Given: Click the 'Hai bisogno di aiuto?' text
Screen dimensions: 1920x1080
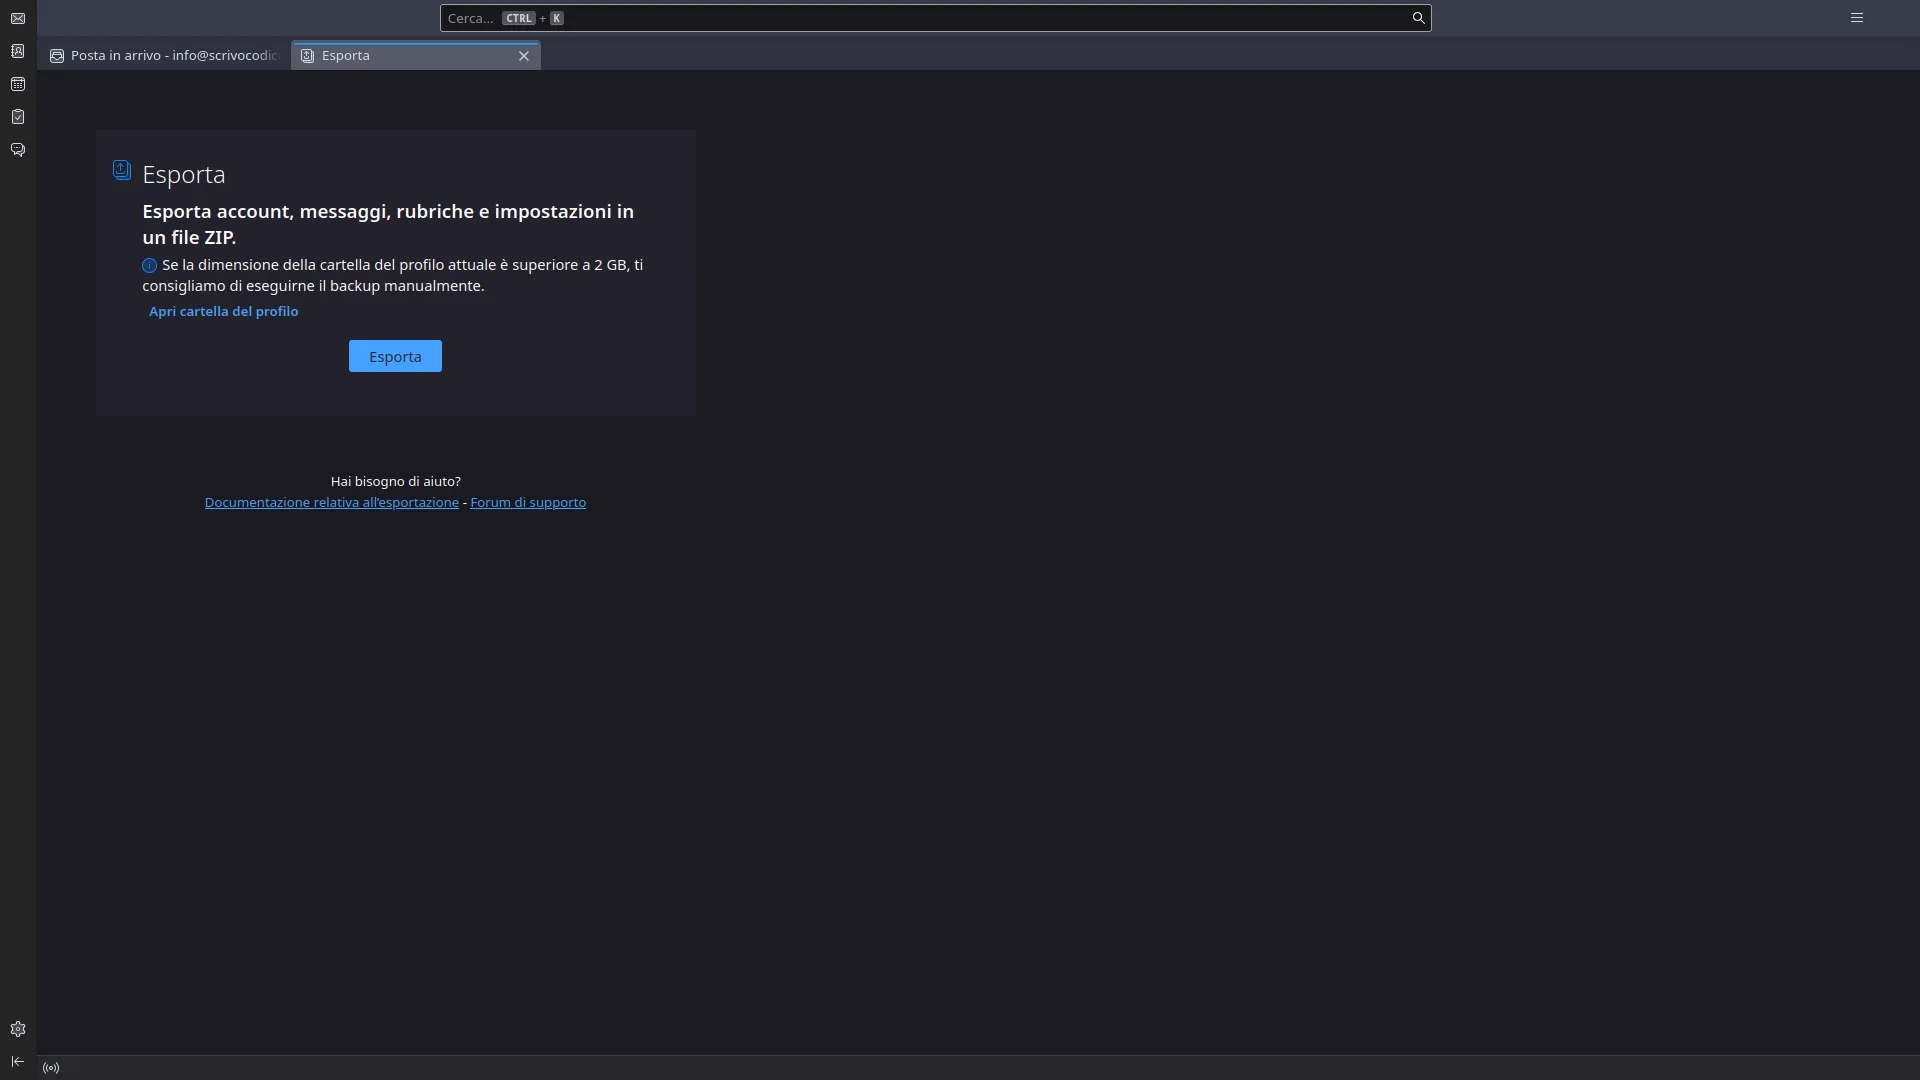Looking at the screenshot, I should click(x=396, y=481).
